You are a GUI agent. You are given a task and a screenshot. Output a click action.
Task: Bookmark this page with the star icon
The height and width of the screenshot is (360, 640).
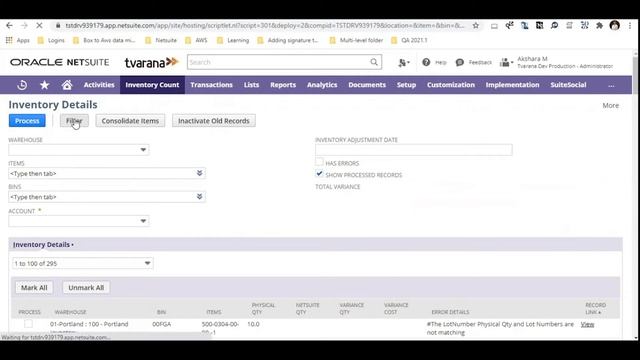click(x=476, y=25)
